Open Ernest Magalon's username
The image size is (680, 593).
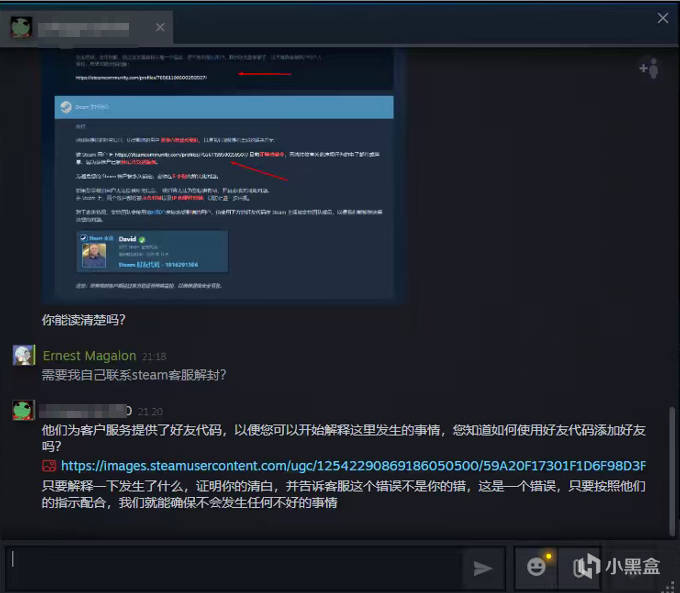pyautogui.click(x=89, y=355)
